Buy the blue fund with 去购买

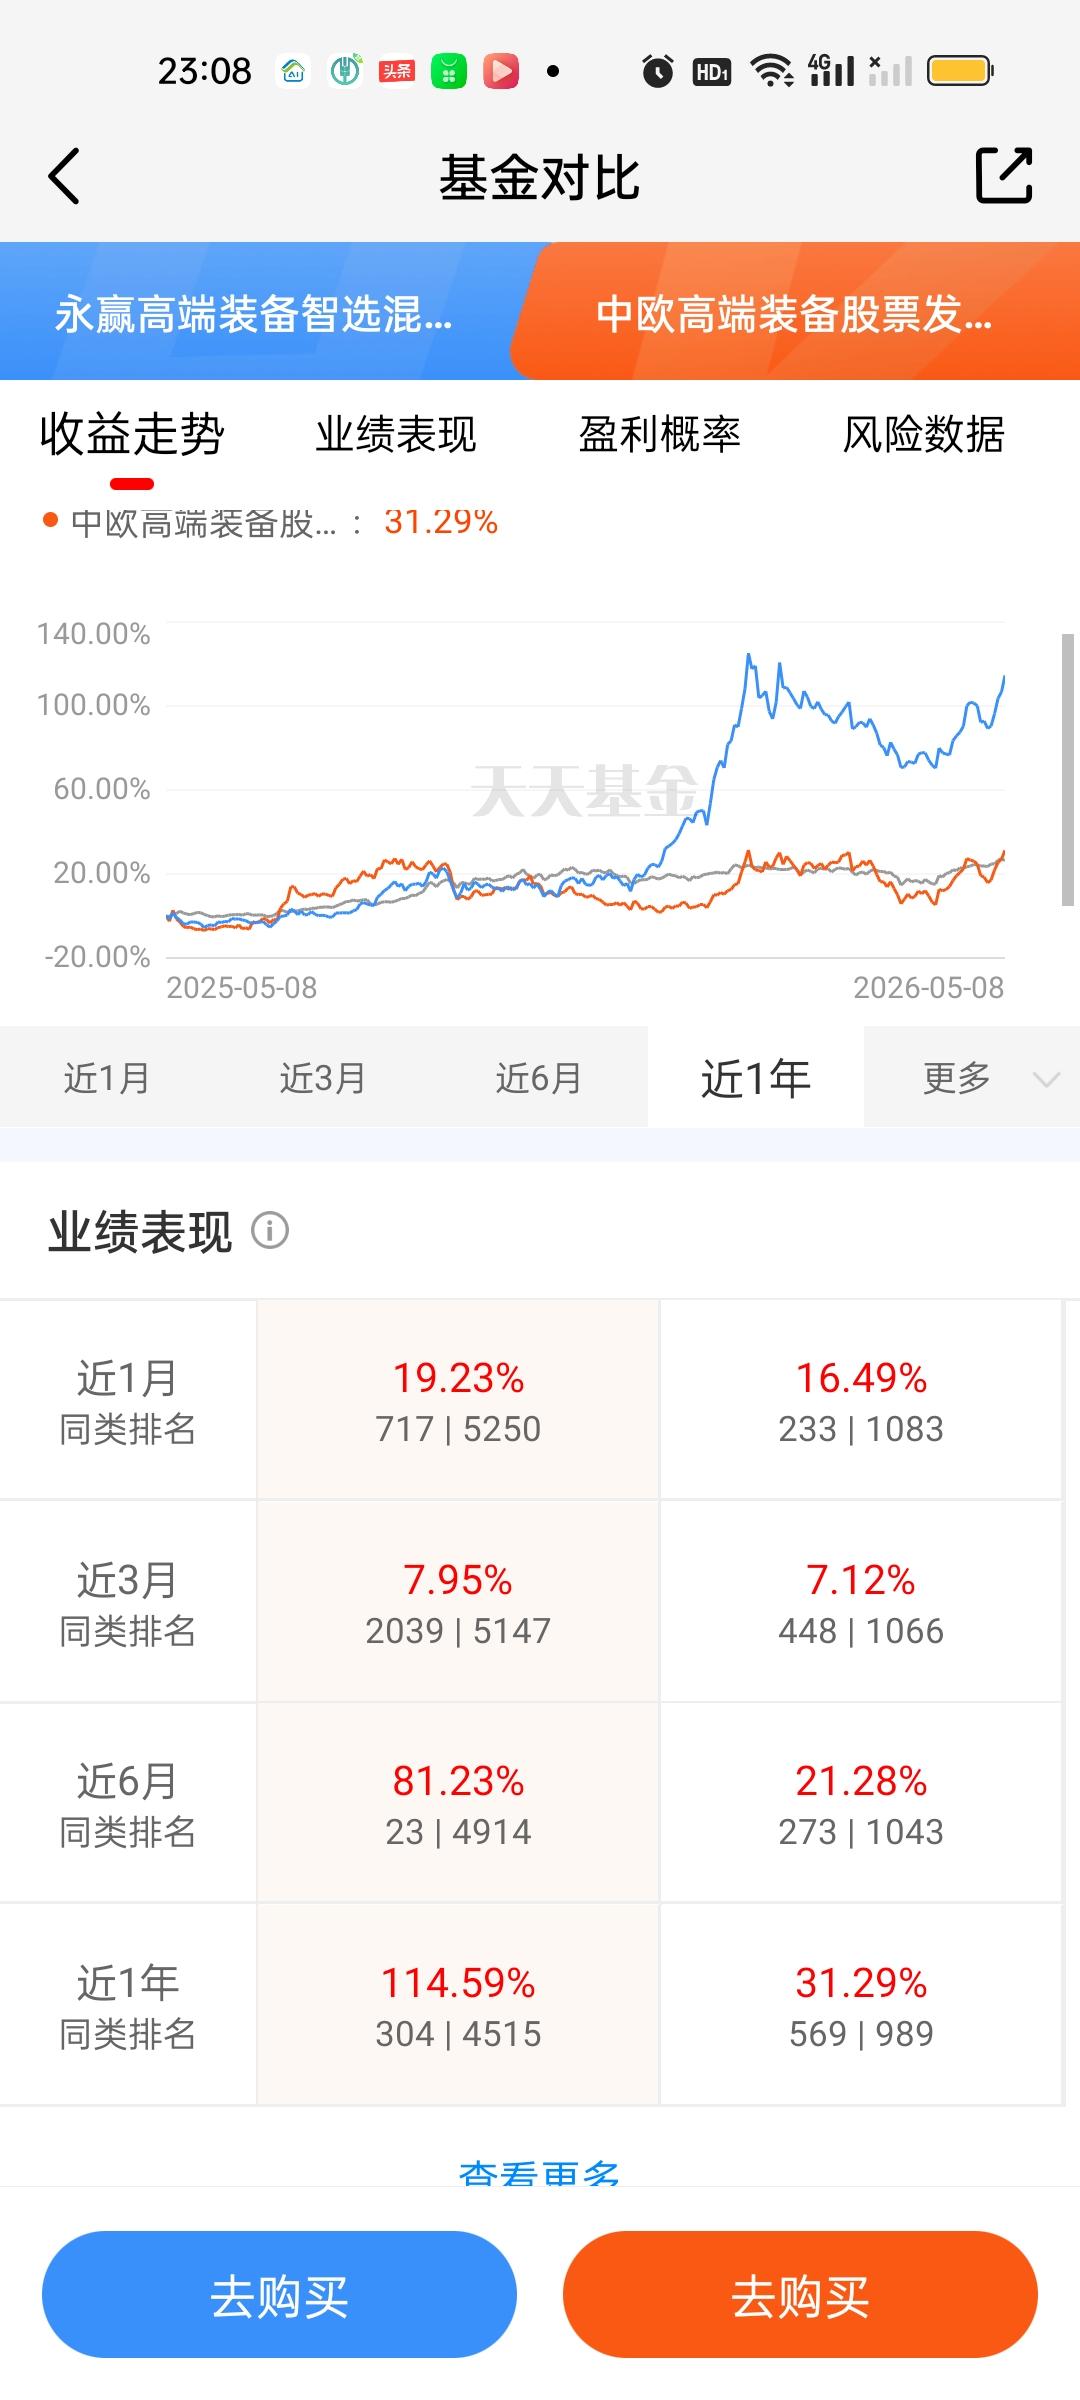point(279,2294)
